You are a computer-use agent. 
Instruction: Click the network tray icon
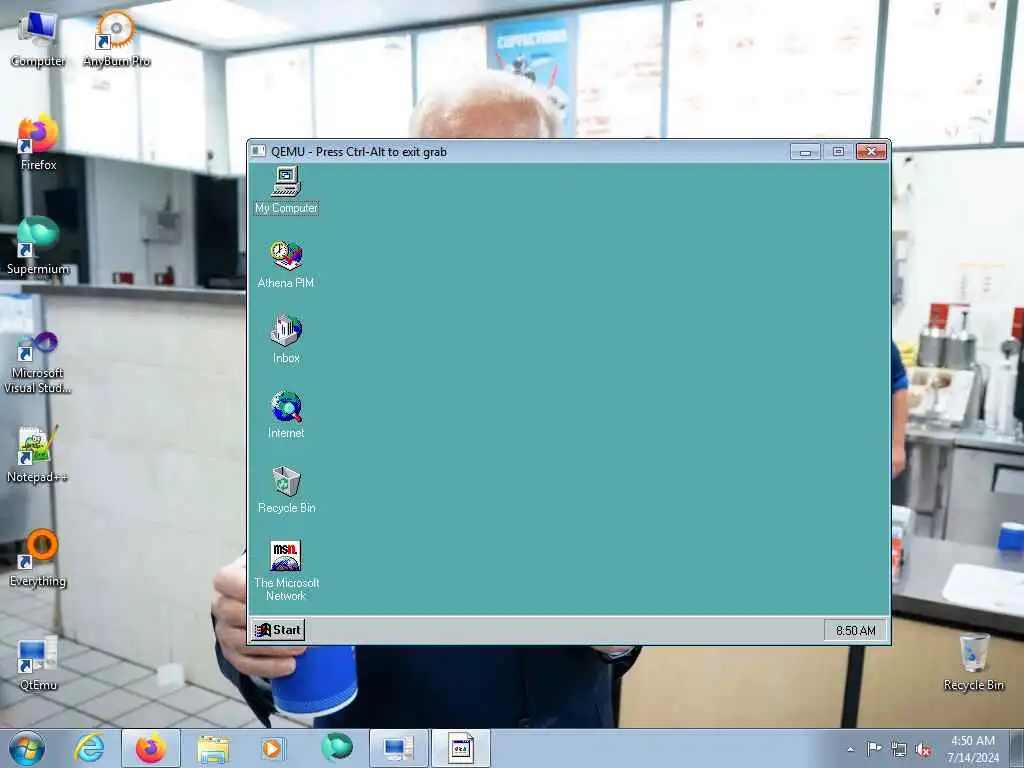tap(899, 750)
